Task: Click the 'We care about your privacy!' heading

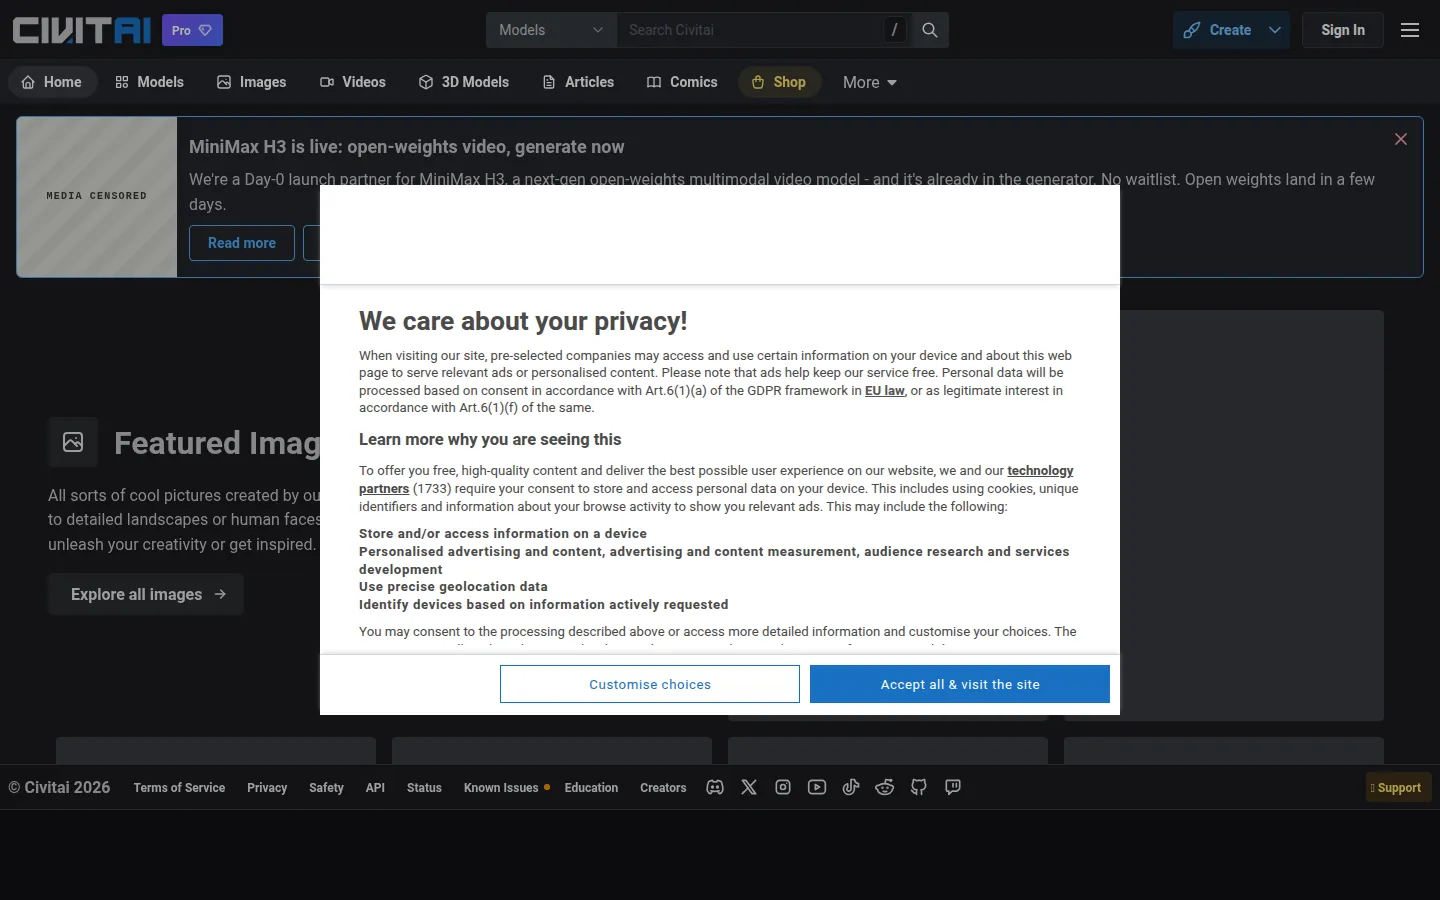Action: tap(523, 321)
